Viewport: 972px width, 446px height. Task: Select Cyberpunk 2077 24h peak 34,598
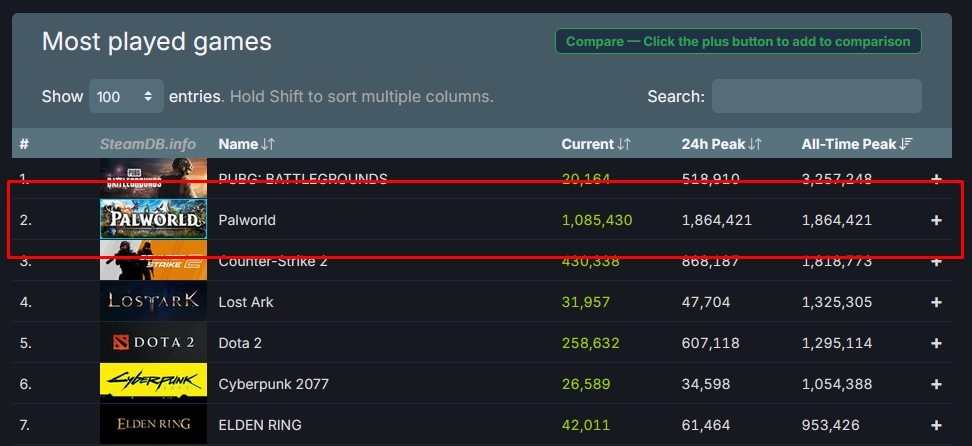706,384
